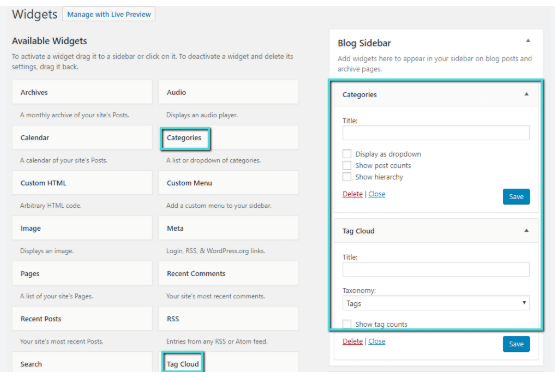Screen dimensions: 555x375
Task: Click Manage with Live Preview button
Action: 109,14
